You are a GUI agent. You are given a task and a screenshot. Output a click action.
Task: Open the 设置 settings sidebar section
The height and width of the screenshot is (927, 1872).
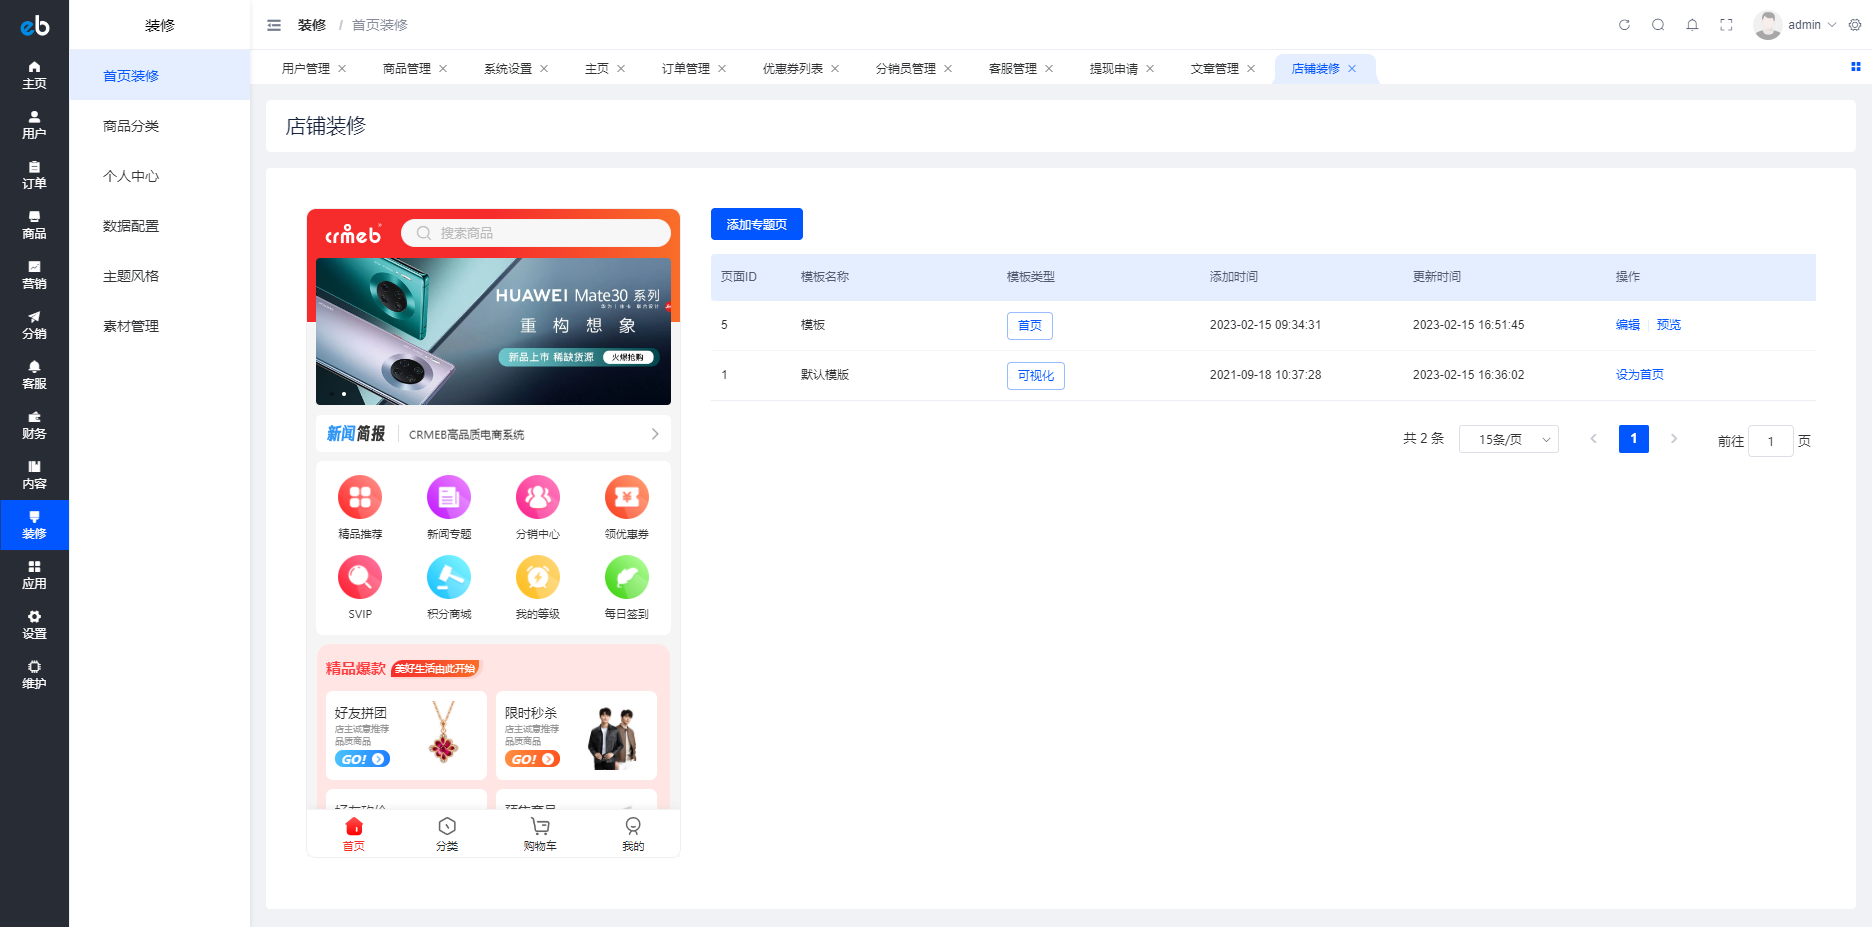(x=34, y=625)
